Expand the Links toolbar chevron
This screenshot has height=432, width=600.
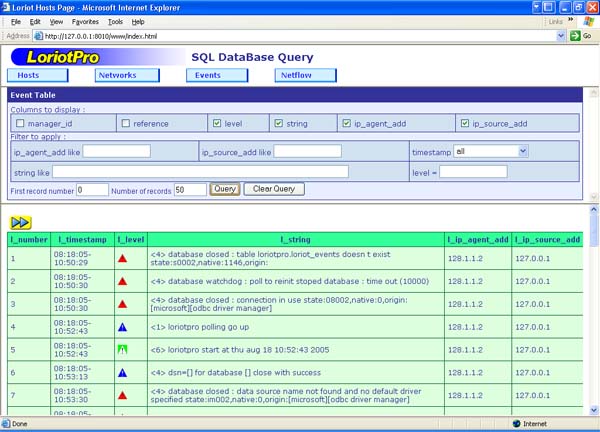[571, 20]
